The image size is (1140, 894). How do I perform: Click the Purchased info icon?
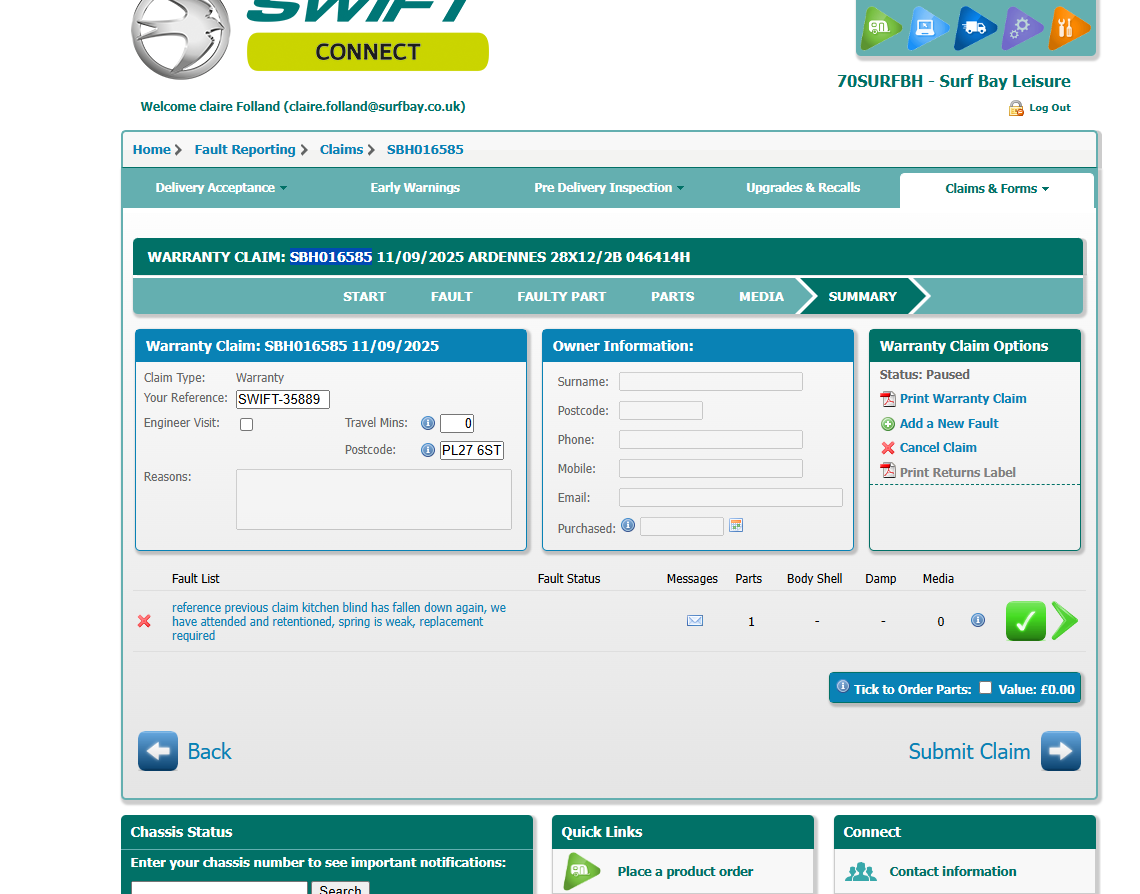pos(628,525)
